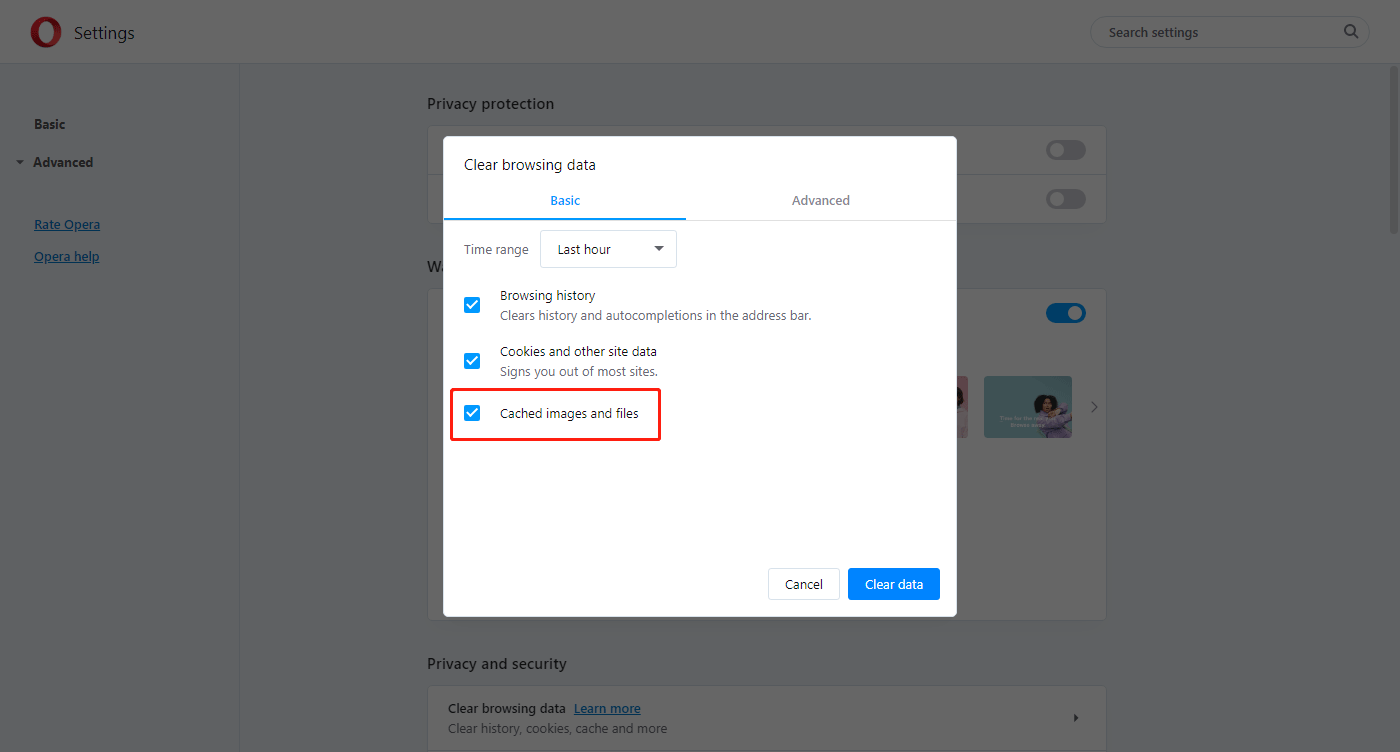Click inside the Search settings field
The width and height of the screenshot is (1400, 752).
pos(1200,31)
